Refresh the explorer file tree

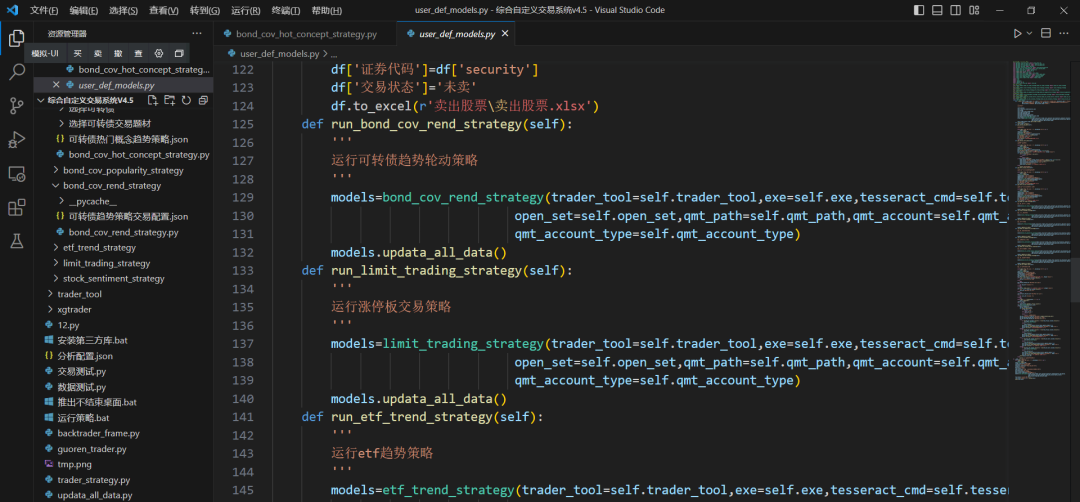coord(186,101)
